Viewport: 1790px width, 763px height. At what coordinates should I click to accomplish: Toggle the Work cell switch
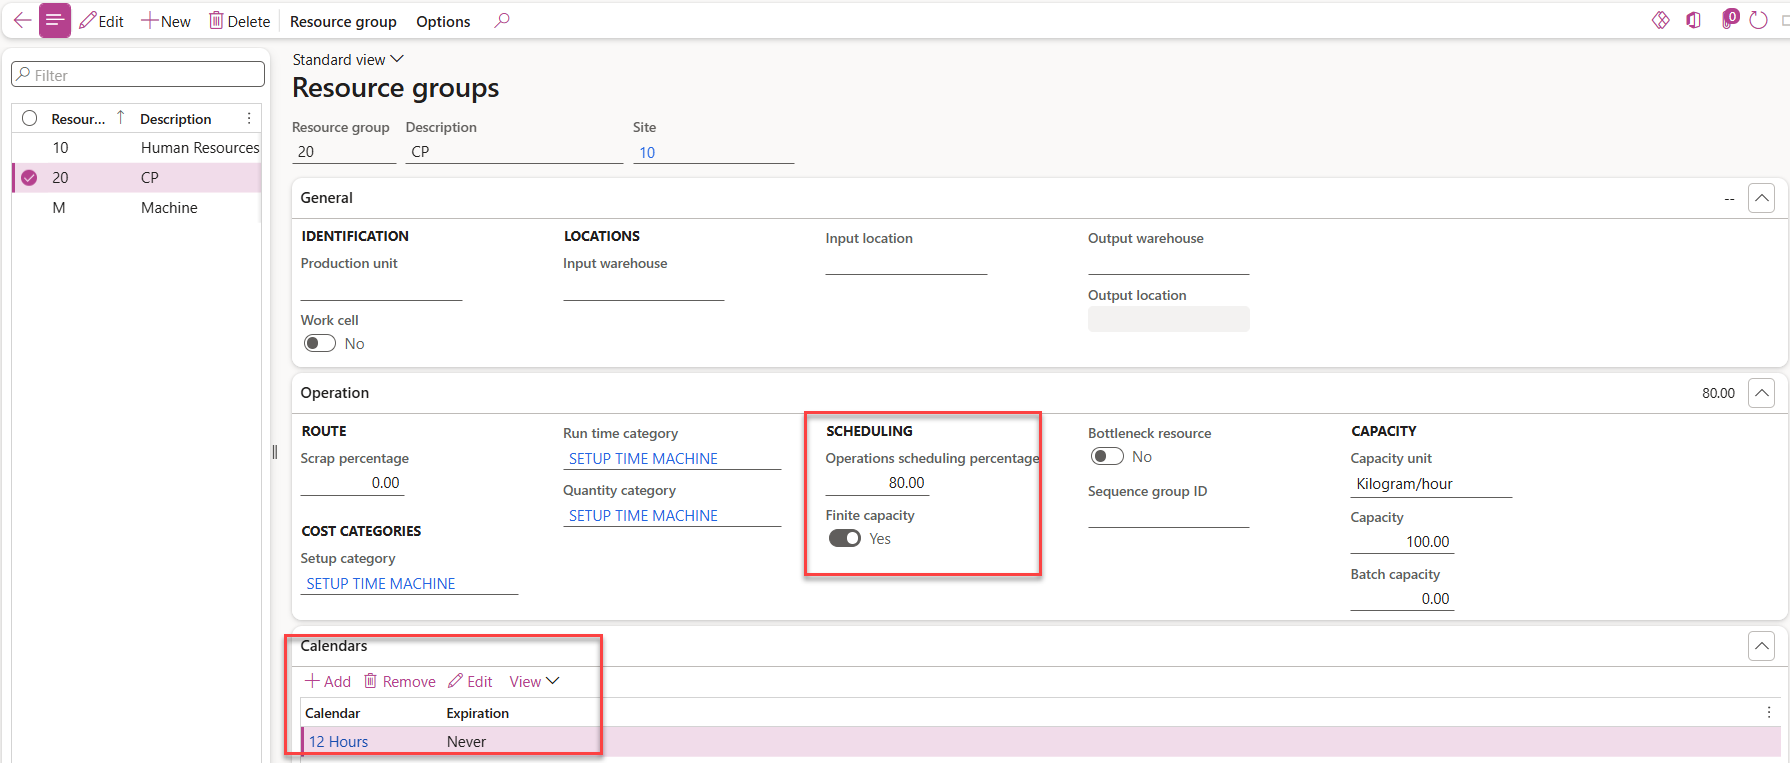coord(320,343)
